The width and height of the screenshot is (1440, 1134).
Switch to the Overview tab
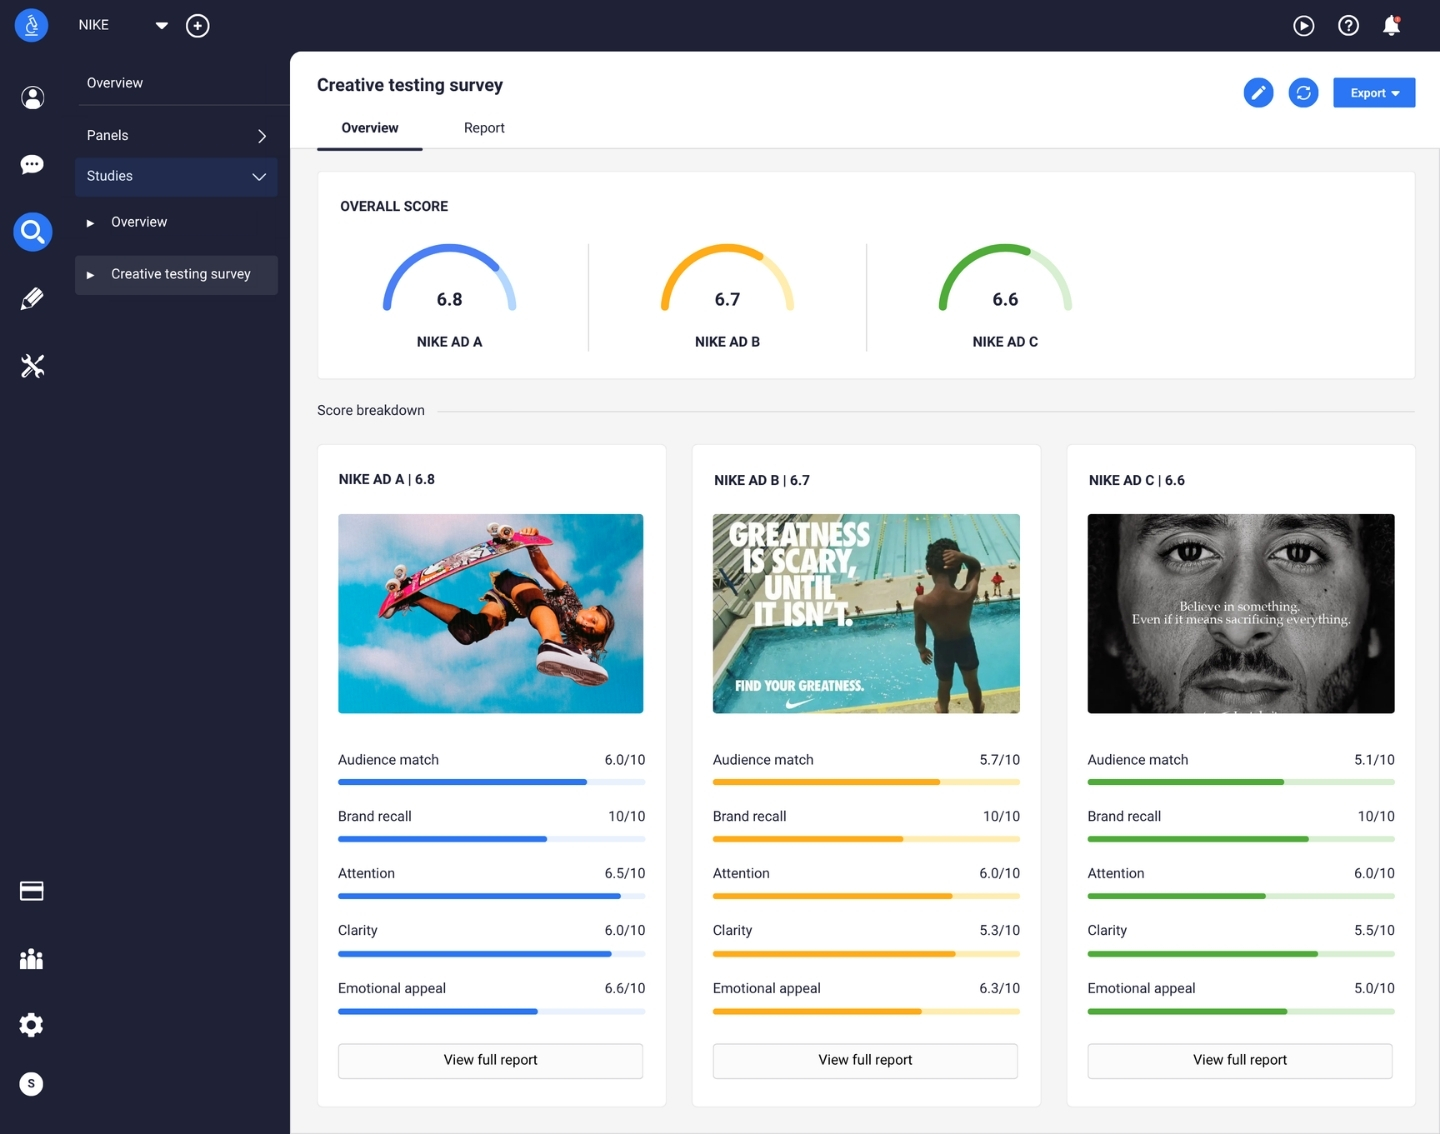(370, 128)
